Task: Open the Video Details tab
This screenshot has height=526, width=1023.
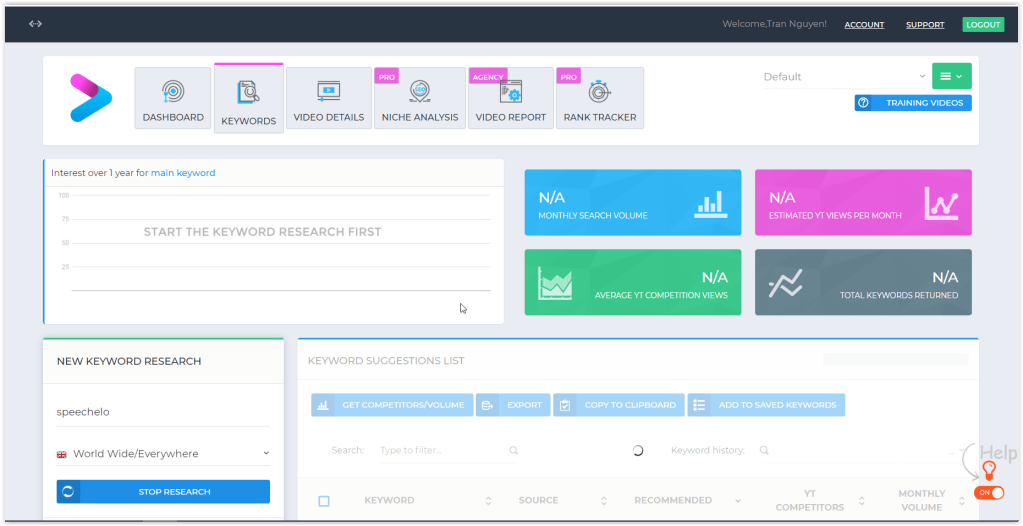Action: 328,99
